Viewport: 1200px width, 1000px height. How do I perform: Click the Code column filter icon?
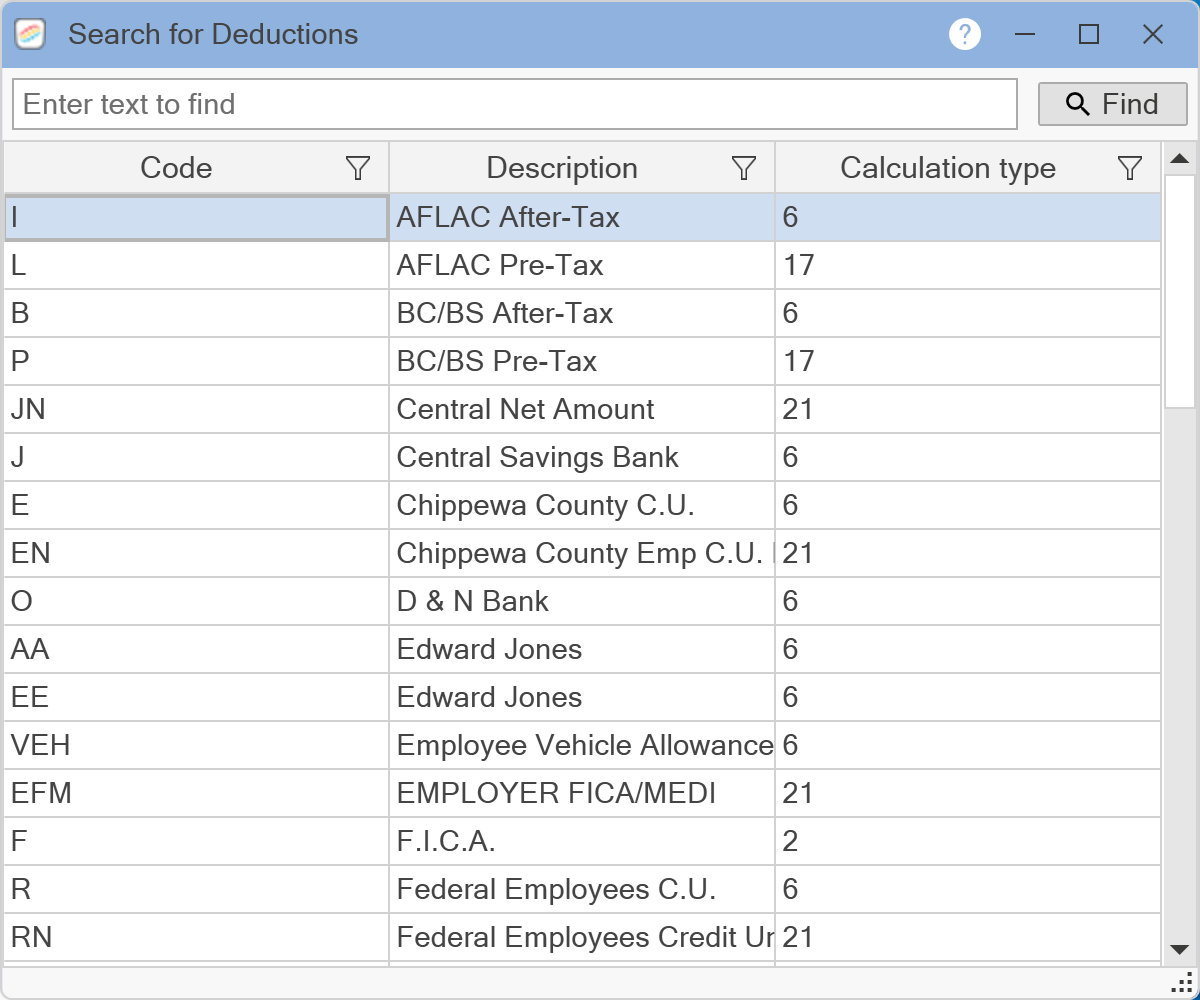coord(358,168)
